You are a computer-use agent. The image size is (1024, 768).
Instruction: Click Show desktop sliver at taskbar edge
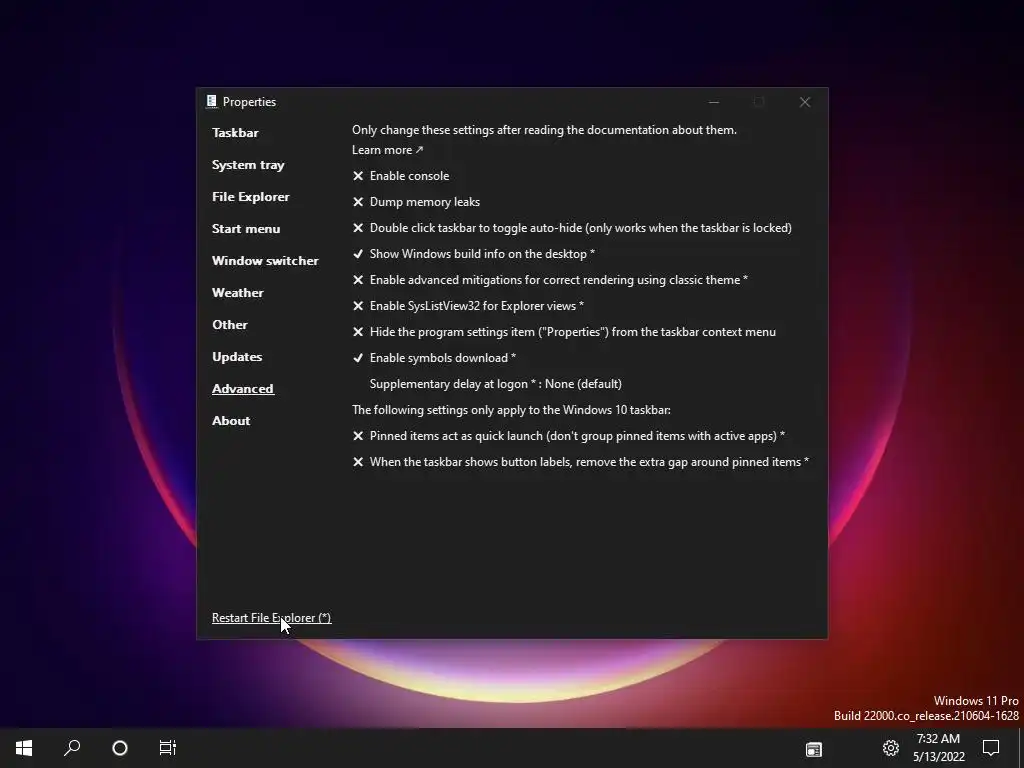[1021, 748]
